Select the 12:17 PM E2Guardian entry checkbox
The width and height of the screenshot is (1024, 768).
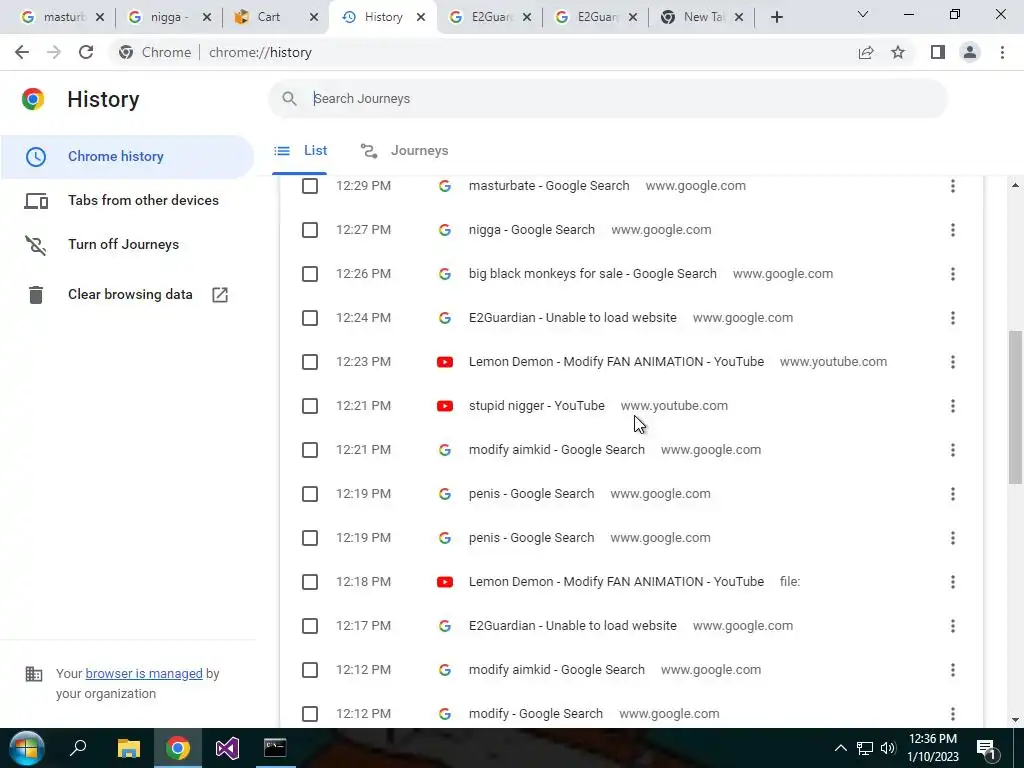coord(310,626)
